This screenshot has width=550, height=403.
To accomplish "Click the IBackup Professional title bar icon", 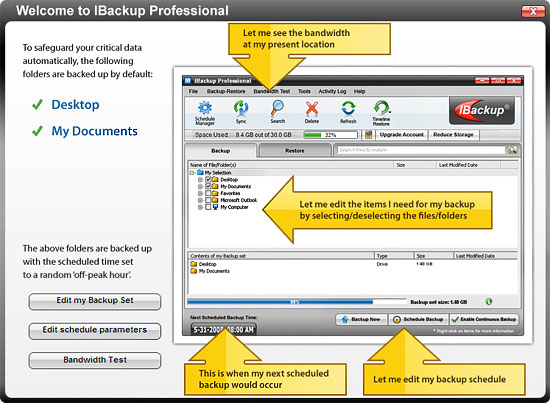I will pos(188,81).
